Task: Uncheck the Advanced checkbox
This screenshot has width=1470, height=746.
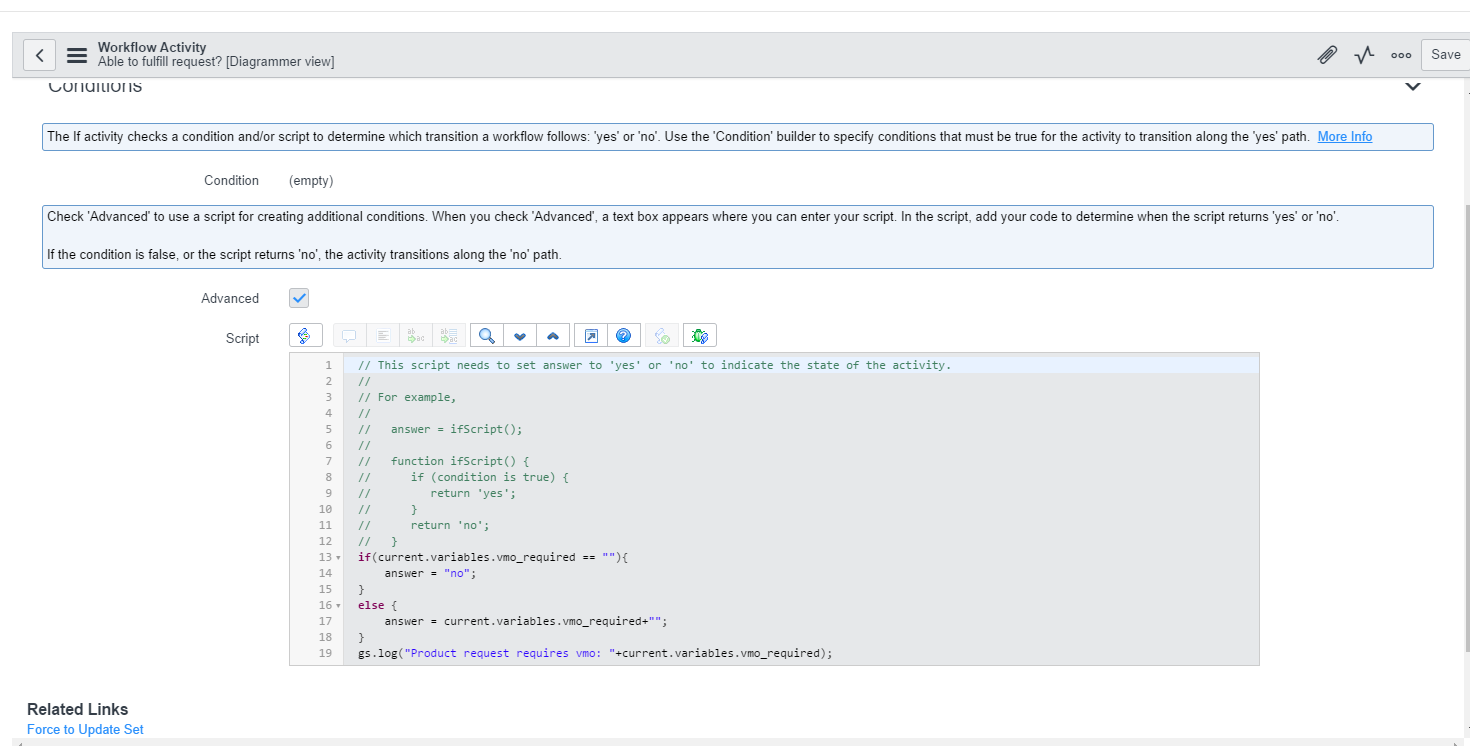Action: point(299,298)
